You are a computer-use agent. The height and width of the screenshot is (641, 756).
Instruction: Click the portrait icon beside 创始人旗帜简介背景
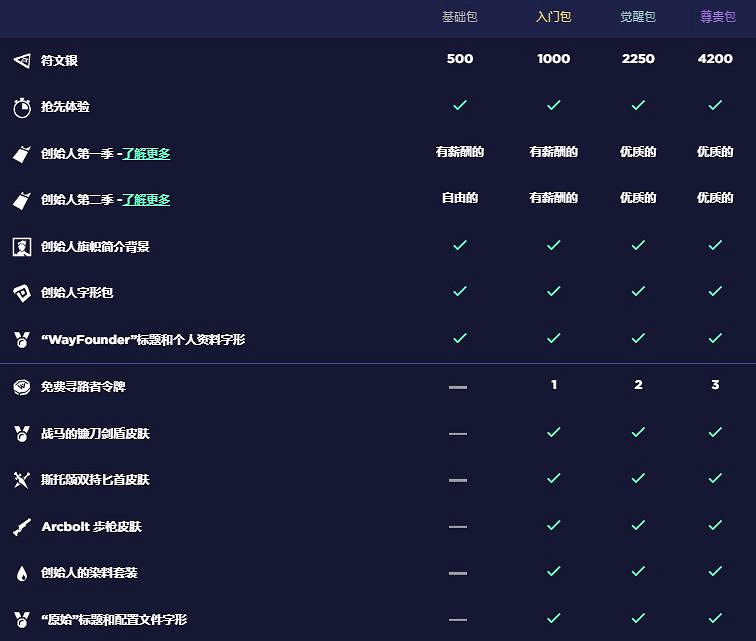(22, 247)
